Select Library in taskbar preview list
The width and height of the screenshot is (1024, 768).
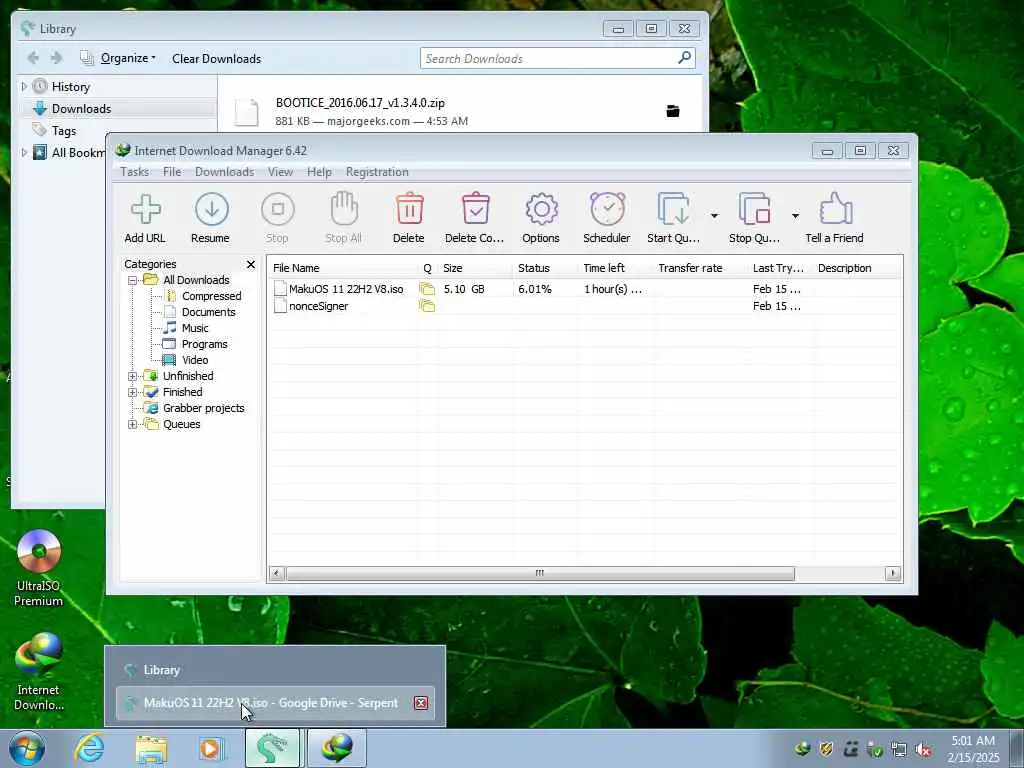tap(275, 670)
